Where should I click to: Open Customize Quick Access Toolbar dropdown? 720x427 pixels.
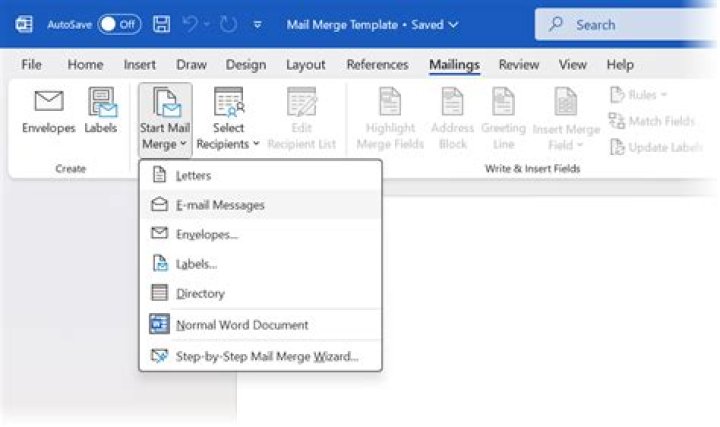point(258,24)
